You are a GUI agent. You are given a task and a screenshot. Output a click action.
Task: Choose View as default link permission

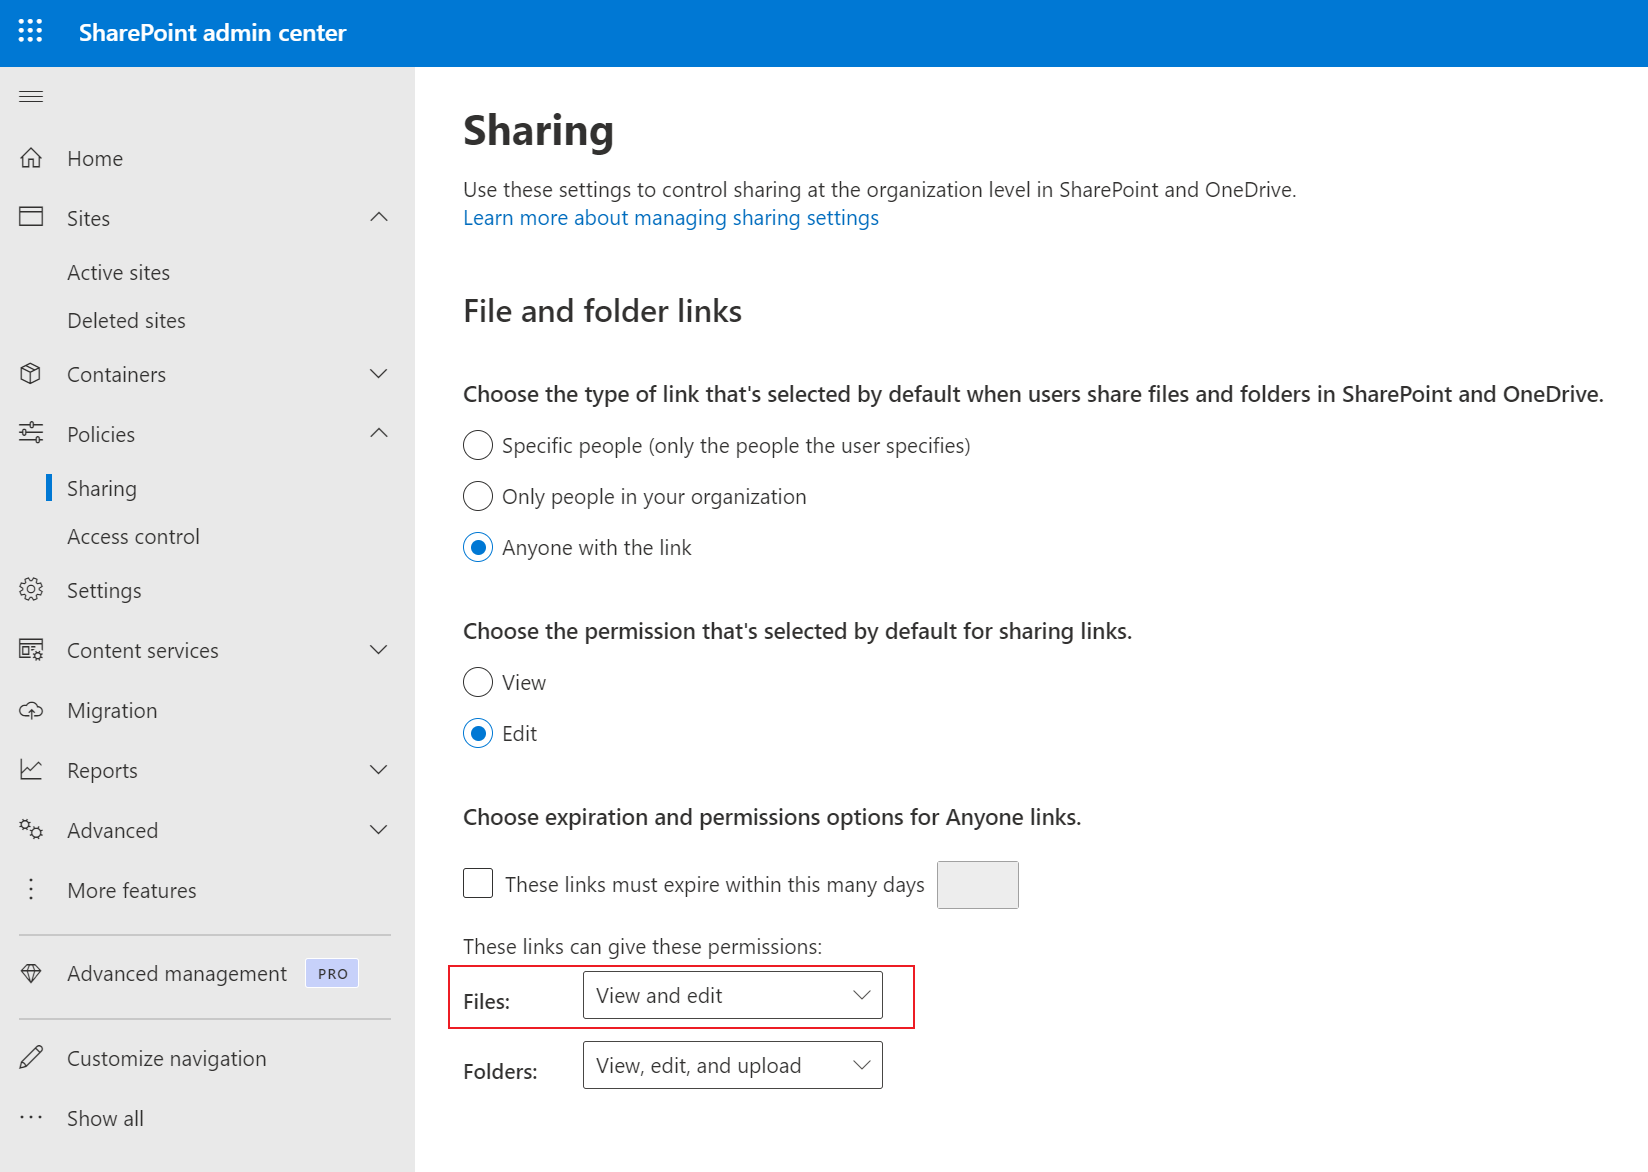(x=478, y=682)
